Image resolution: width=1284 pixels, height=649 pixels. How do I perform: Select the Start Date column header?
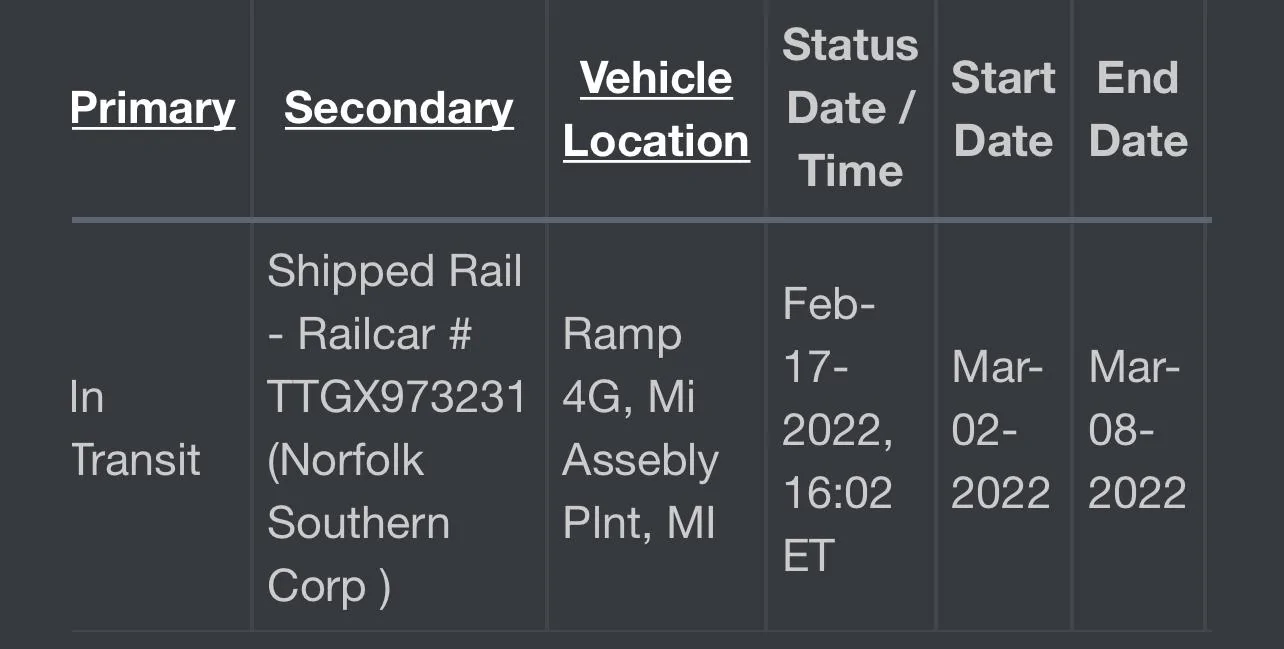[1003, 109]
